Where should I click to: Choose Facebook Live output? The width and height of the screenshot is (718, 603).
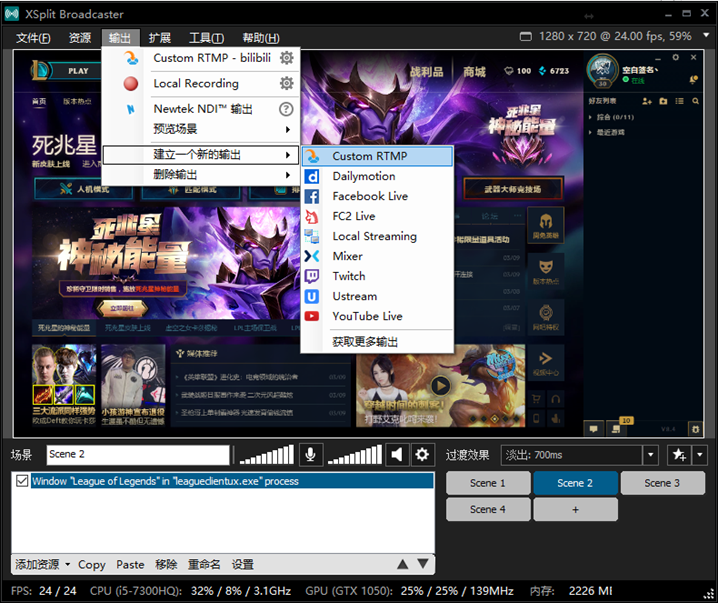click(377, 196)
